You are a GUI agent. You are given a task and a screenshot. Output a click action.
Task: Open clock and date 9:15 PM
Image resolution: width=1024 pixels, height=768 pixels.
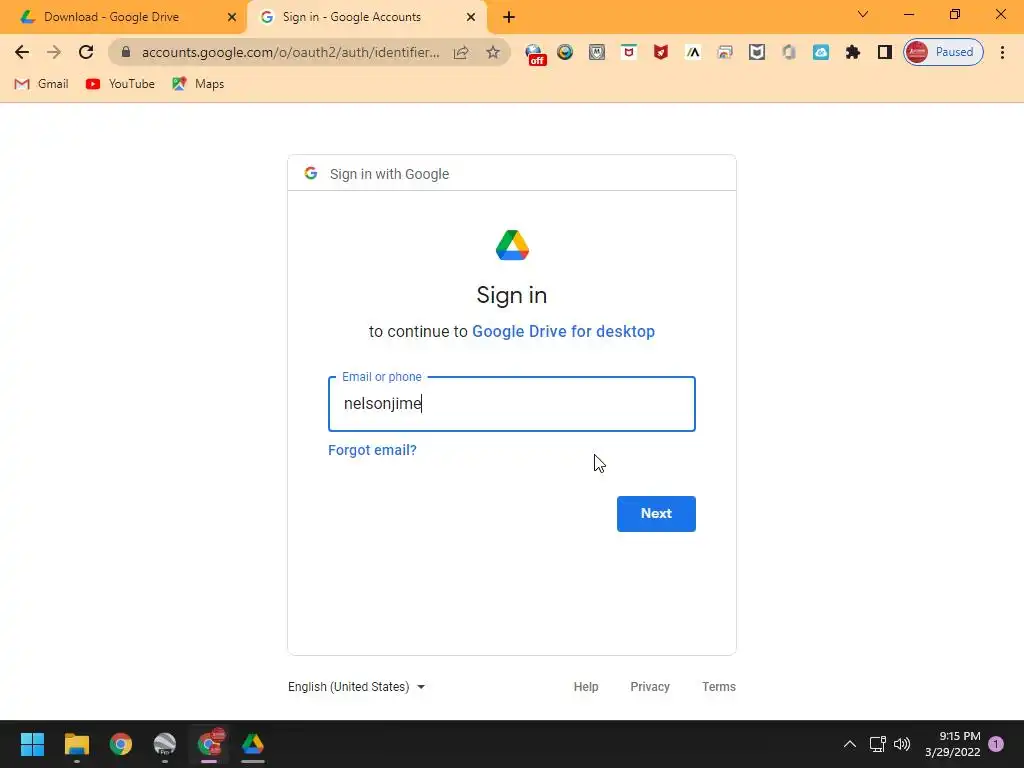tap(952, 744)
